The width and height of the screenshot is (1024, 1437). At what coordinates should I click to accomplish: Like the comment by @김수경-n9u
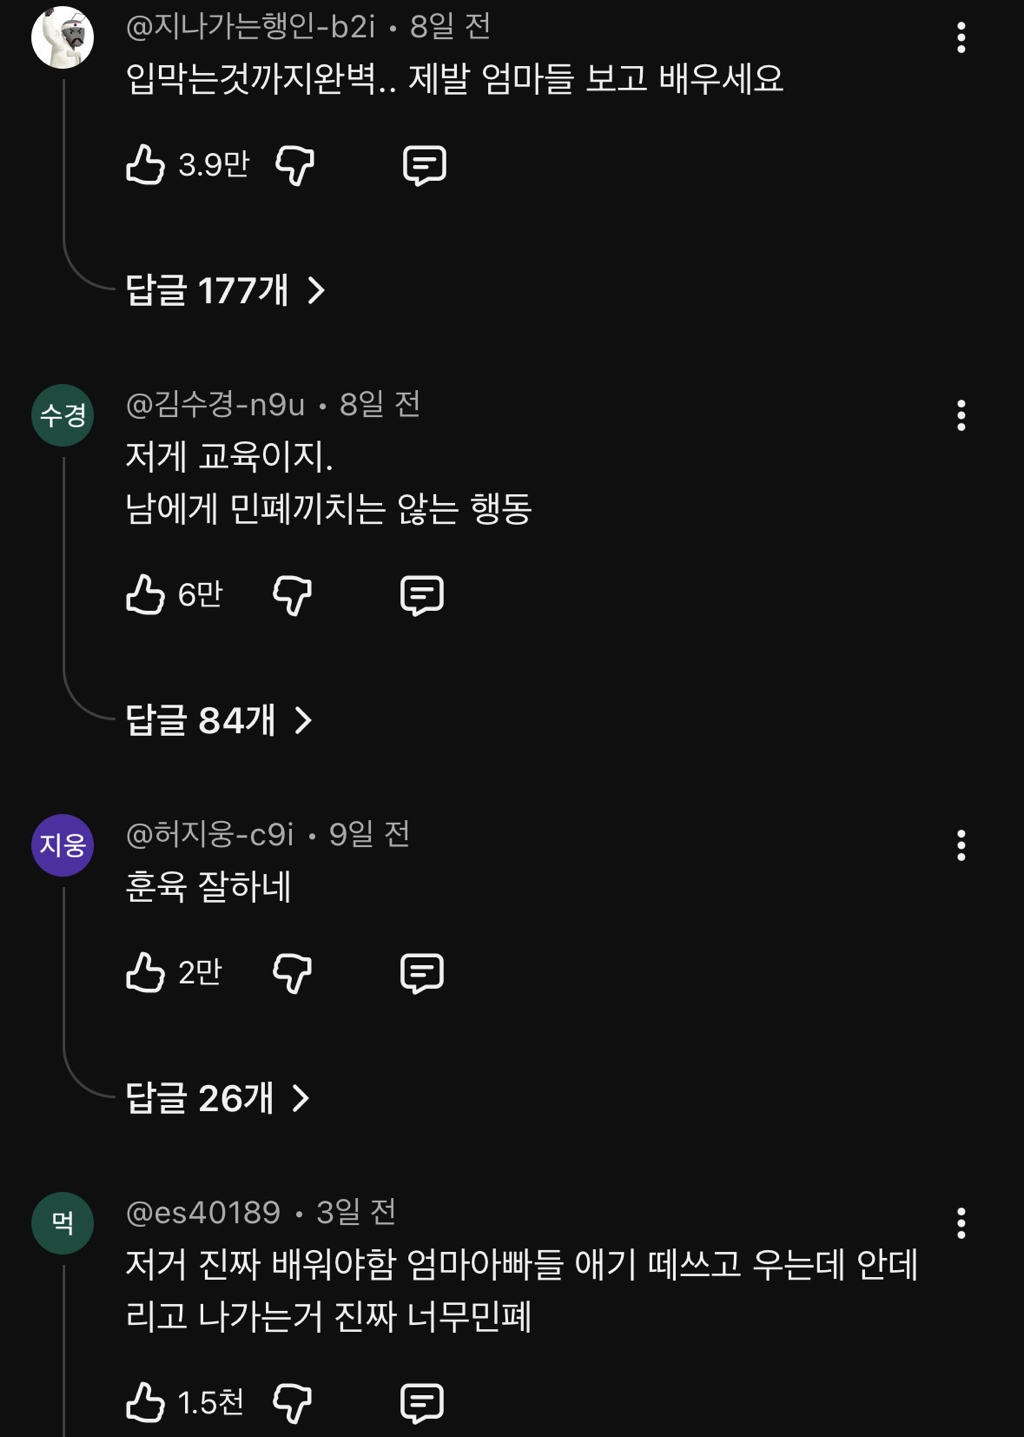[145, 595]
